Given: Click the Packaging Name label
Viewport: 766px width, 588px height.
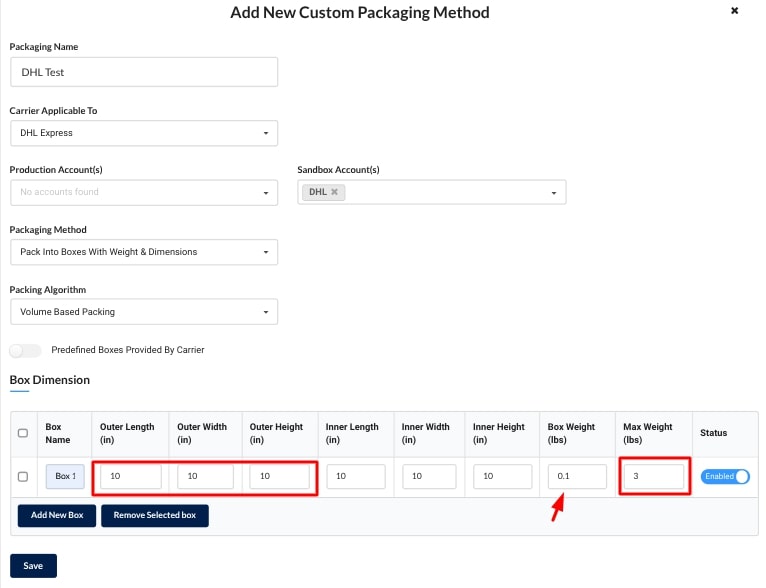Looking at the screenshot, I should (x=44, y=47).
